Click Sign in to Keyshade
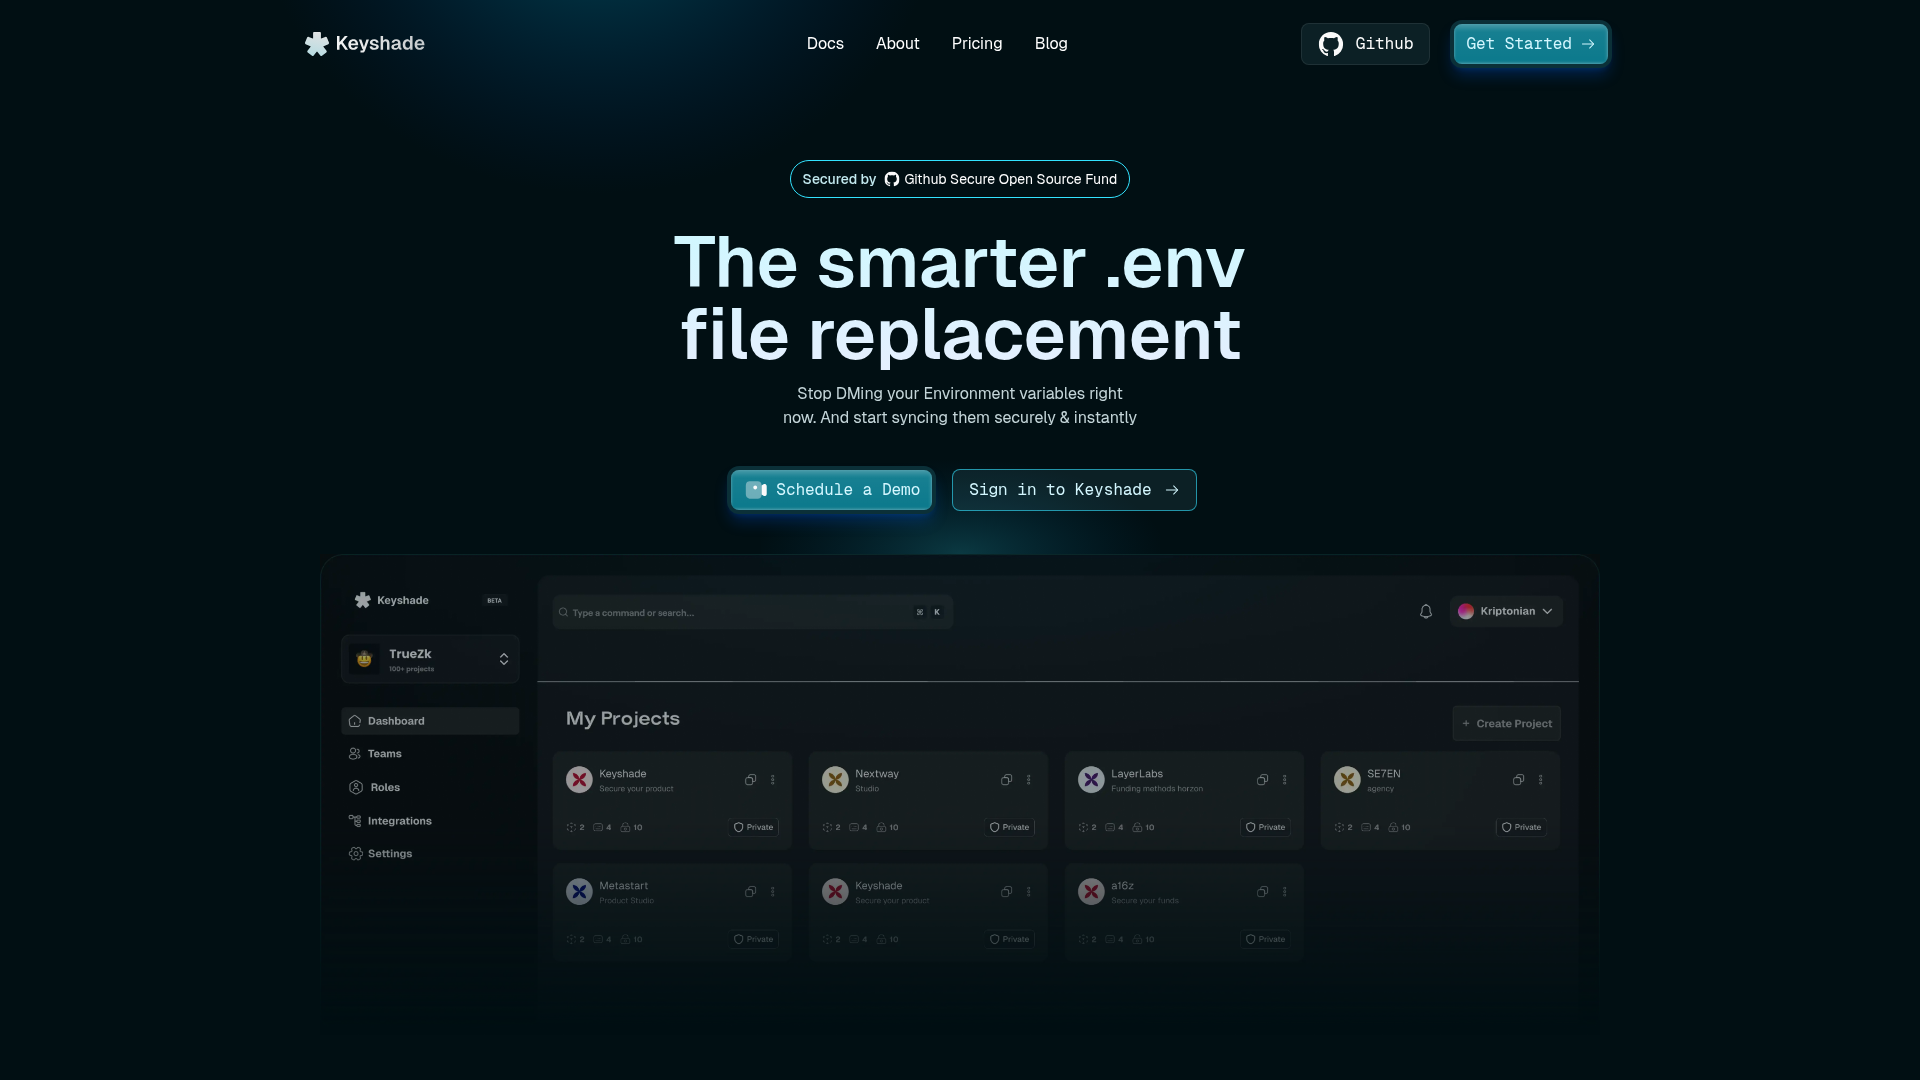This screenshot has height=1080, width=1920. [1074, 490]
